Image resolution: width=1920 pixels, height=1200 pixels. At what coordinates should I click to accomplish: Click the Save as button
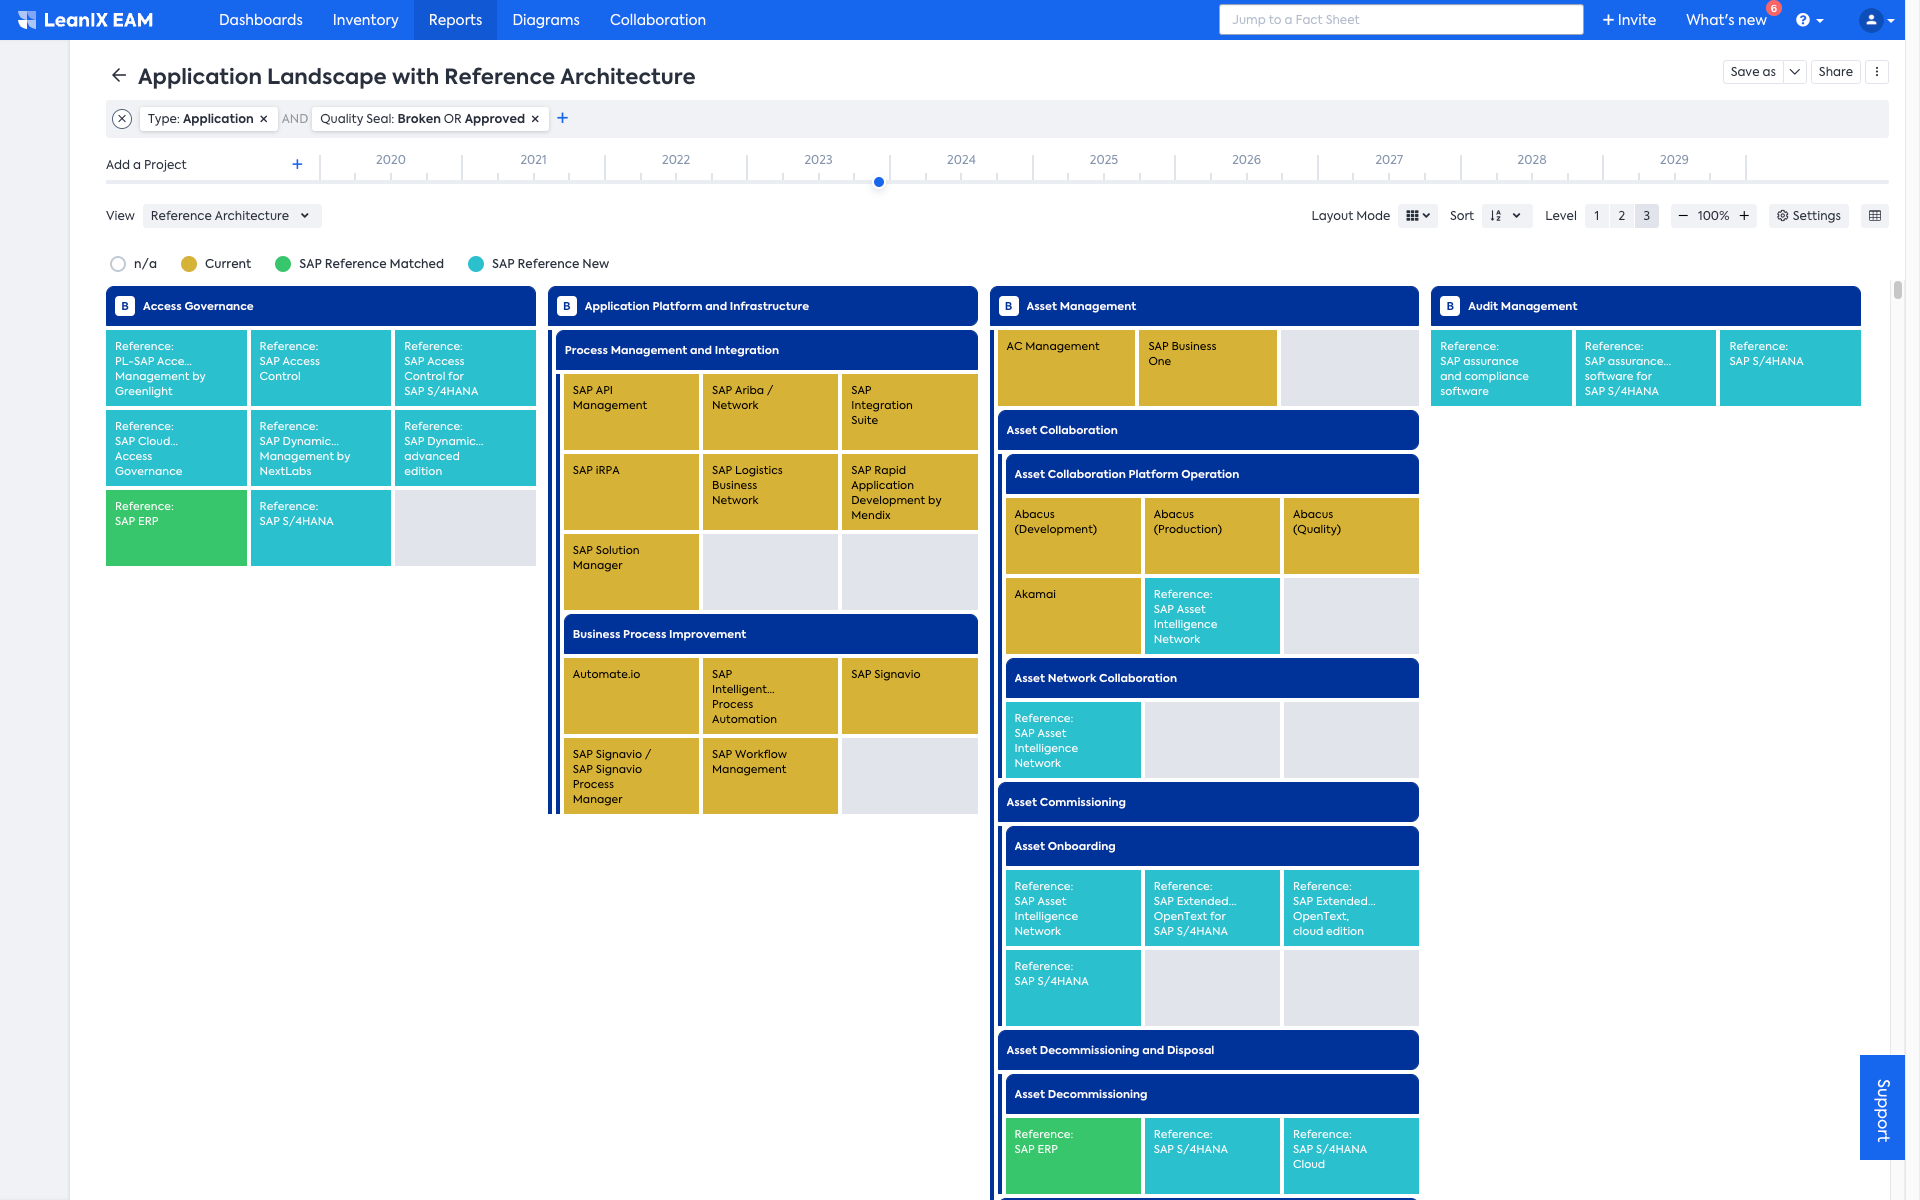tap(1753, 72)
